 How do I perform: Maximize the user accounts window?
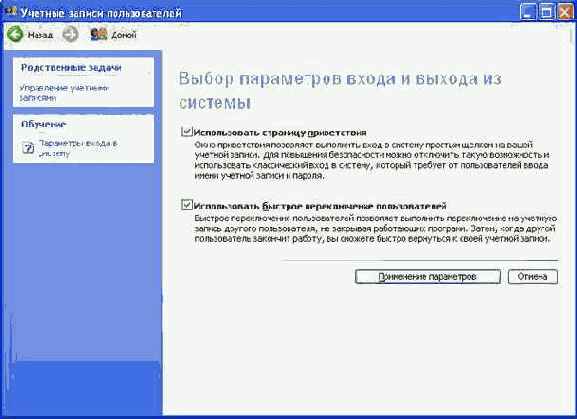click(x=547, y=12)
